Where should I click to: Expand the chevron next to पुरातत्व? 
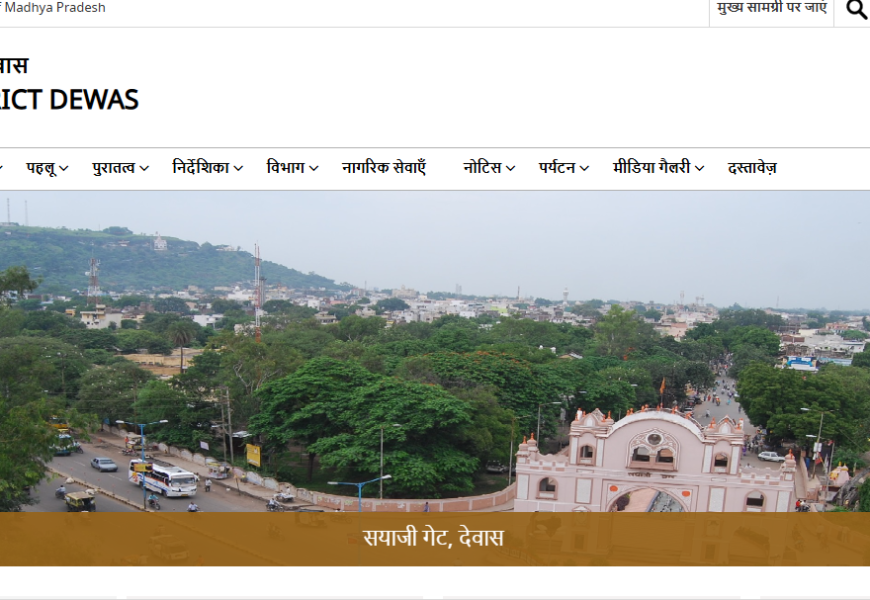pyautogui.click(x=145, y=169)
